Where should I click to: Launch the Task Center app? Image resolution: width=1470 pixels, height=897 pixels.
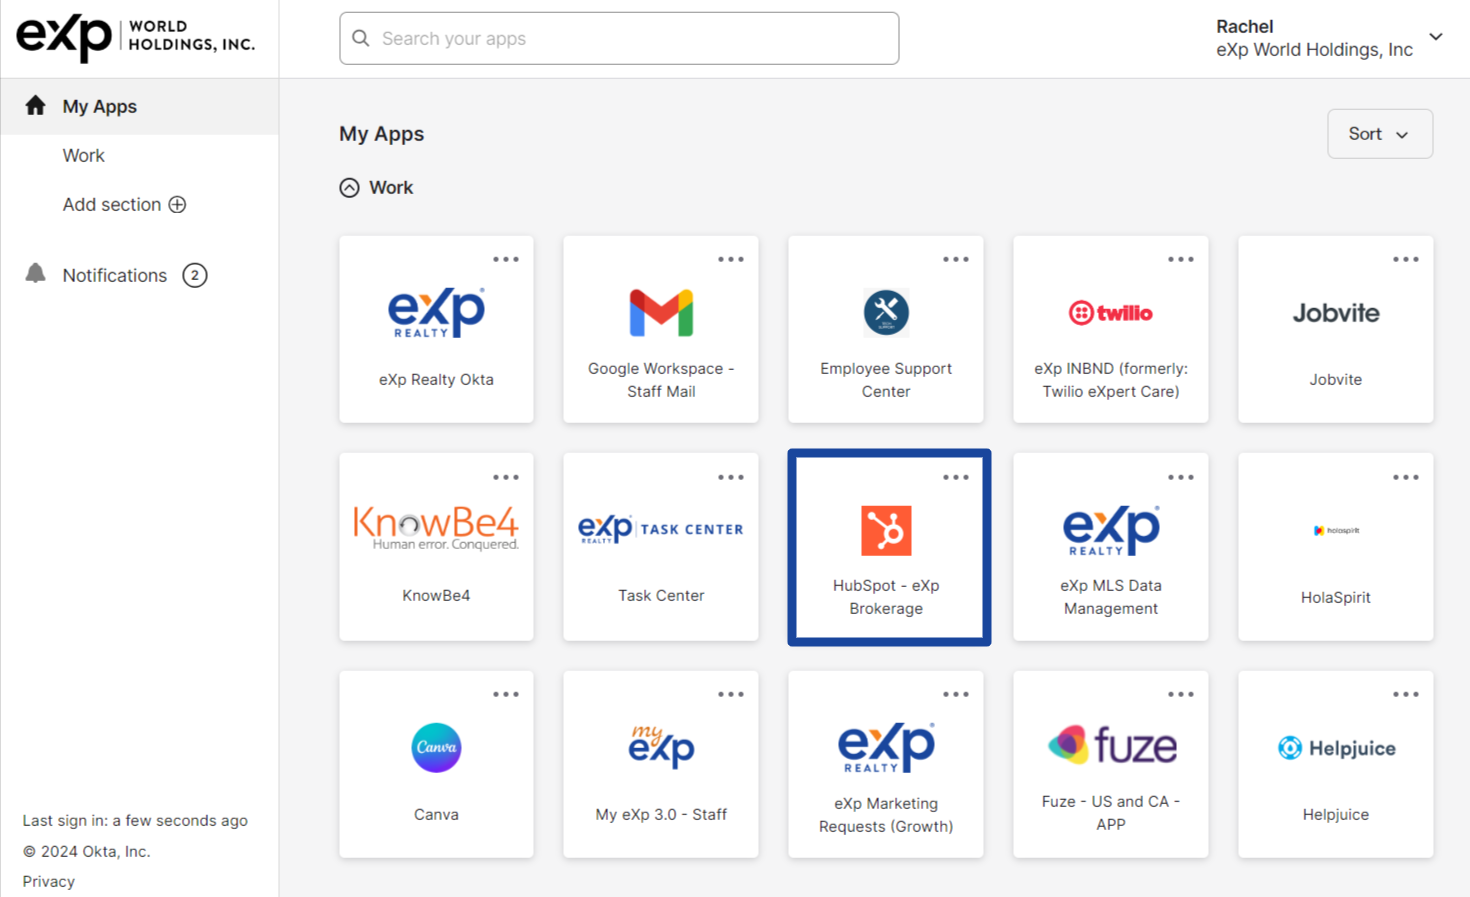661,547
